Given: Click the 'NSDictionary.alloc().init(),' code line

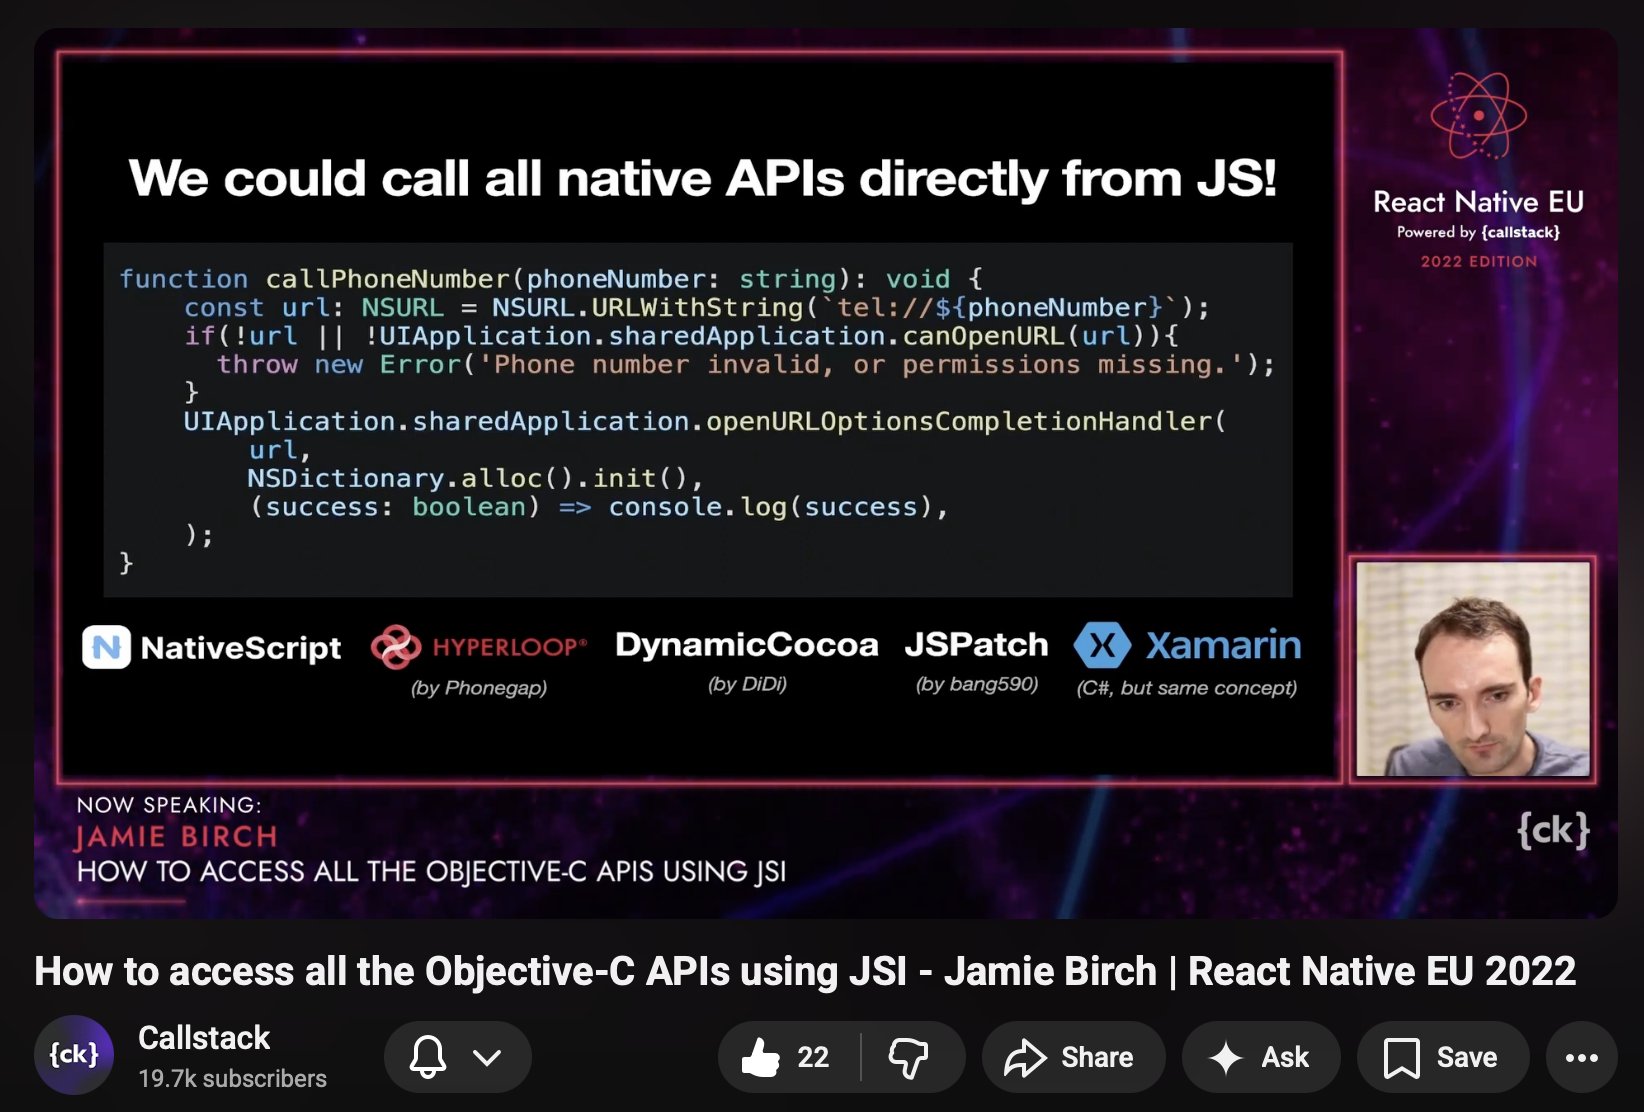Looking at the screenshot, I should [x=476, y=478].
